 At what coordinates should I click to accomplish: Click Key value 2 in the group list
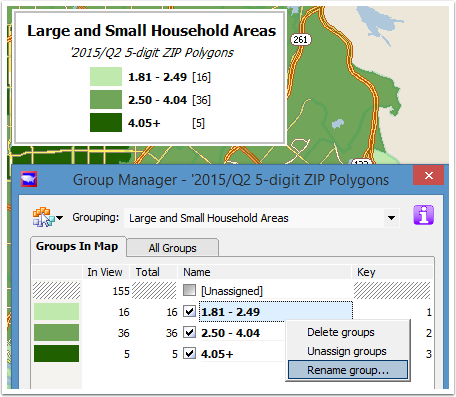coord(429,333)
